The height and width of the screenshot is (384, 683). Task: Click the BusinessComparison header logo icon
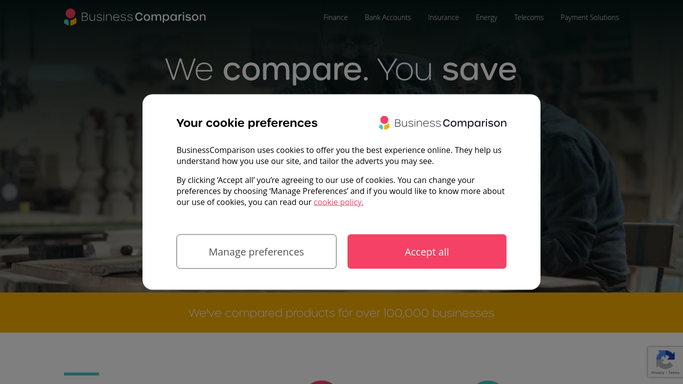(70, 17)
